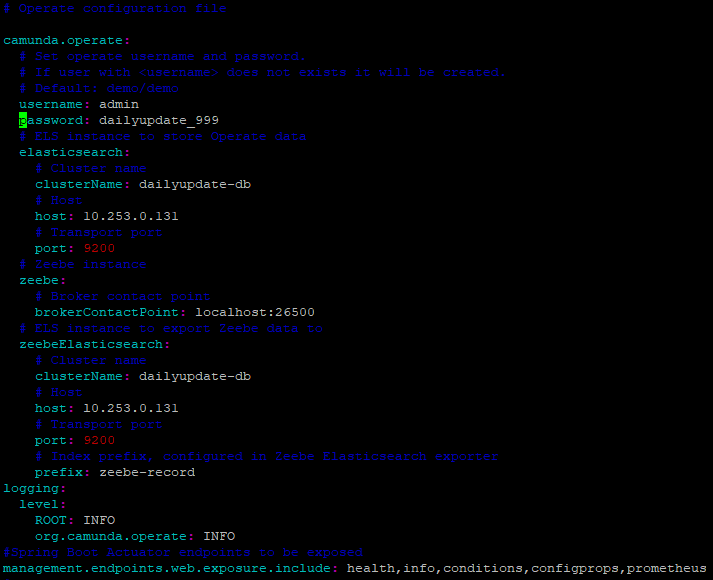Click red port 9200 under elasticsearch section

[99, 248]
